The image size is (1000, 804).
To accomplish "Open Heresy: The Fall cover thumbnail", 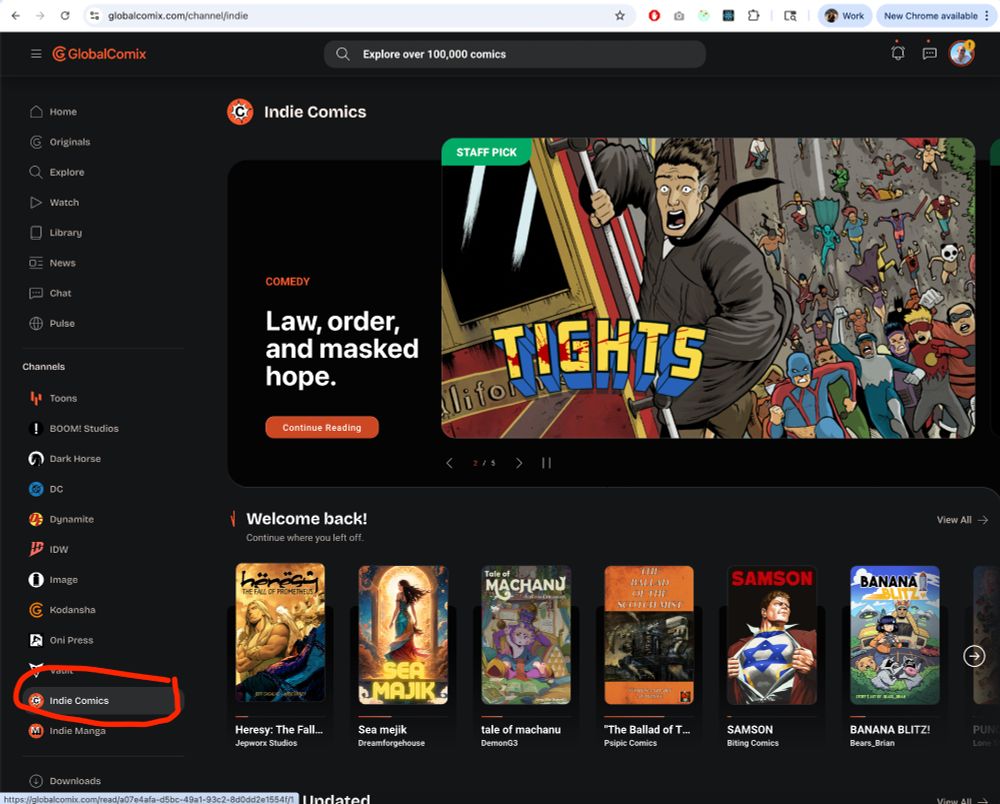I will click(x=280, y=633).
